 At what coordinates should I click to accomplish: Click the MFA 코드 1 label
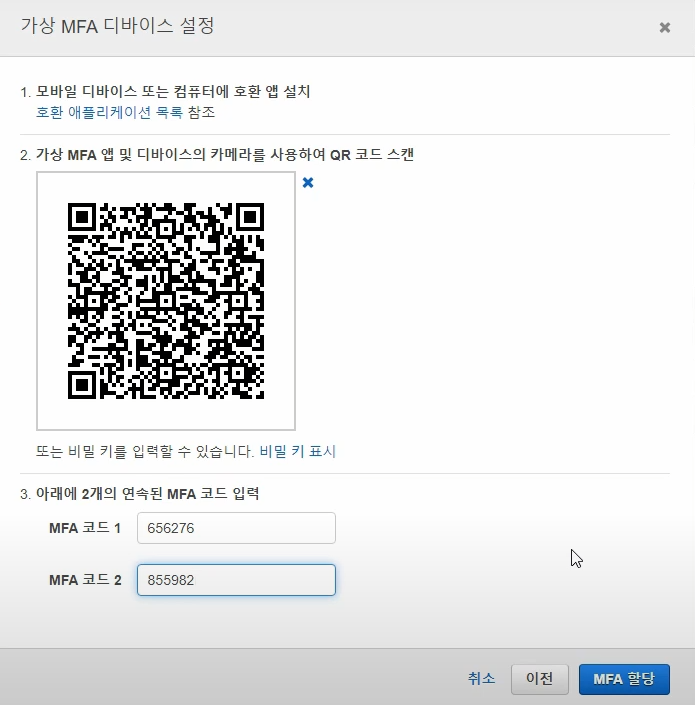point(85,528)
